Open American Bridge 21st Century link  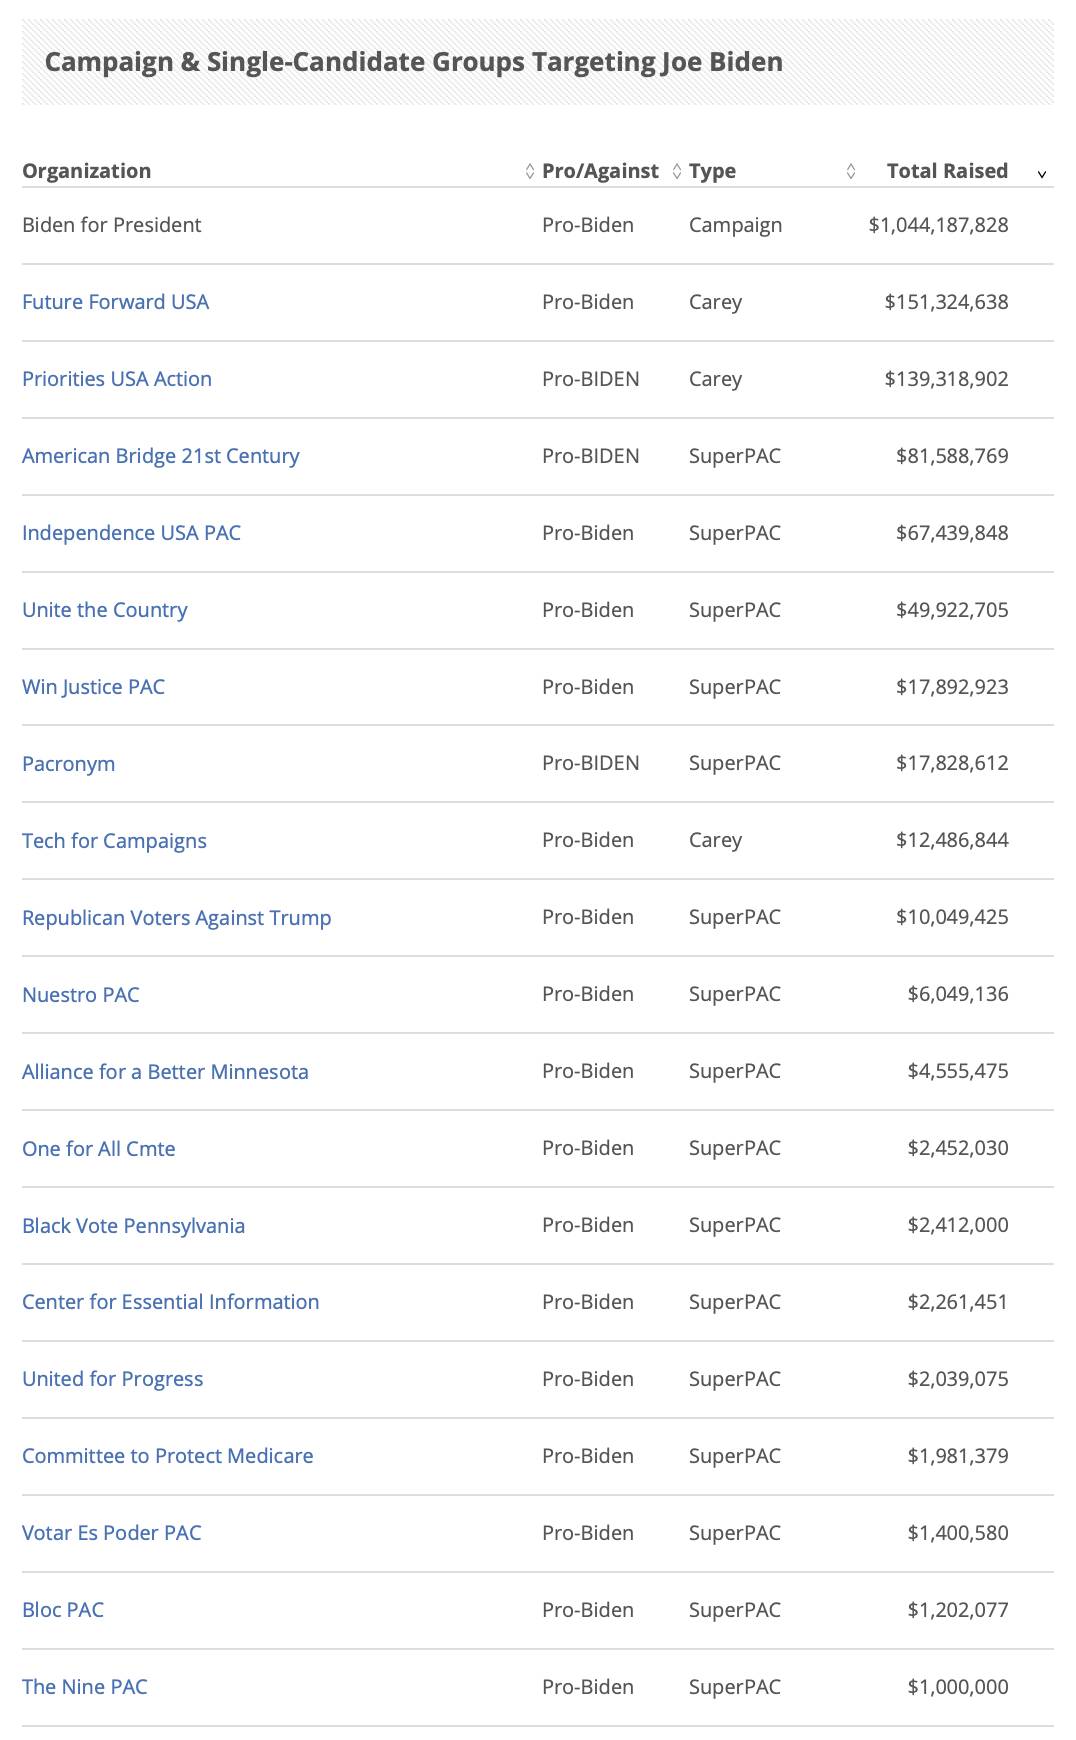(161, 456)
